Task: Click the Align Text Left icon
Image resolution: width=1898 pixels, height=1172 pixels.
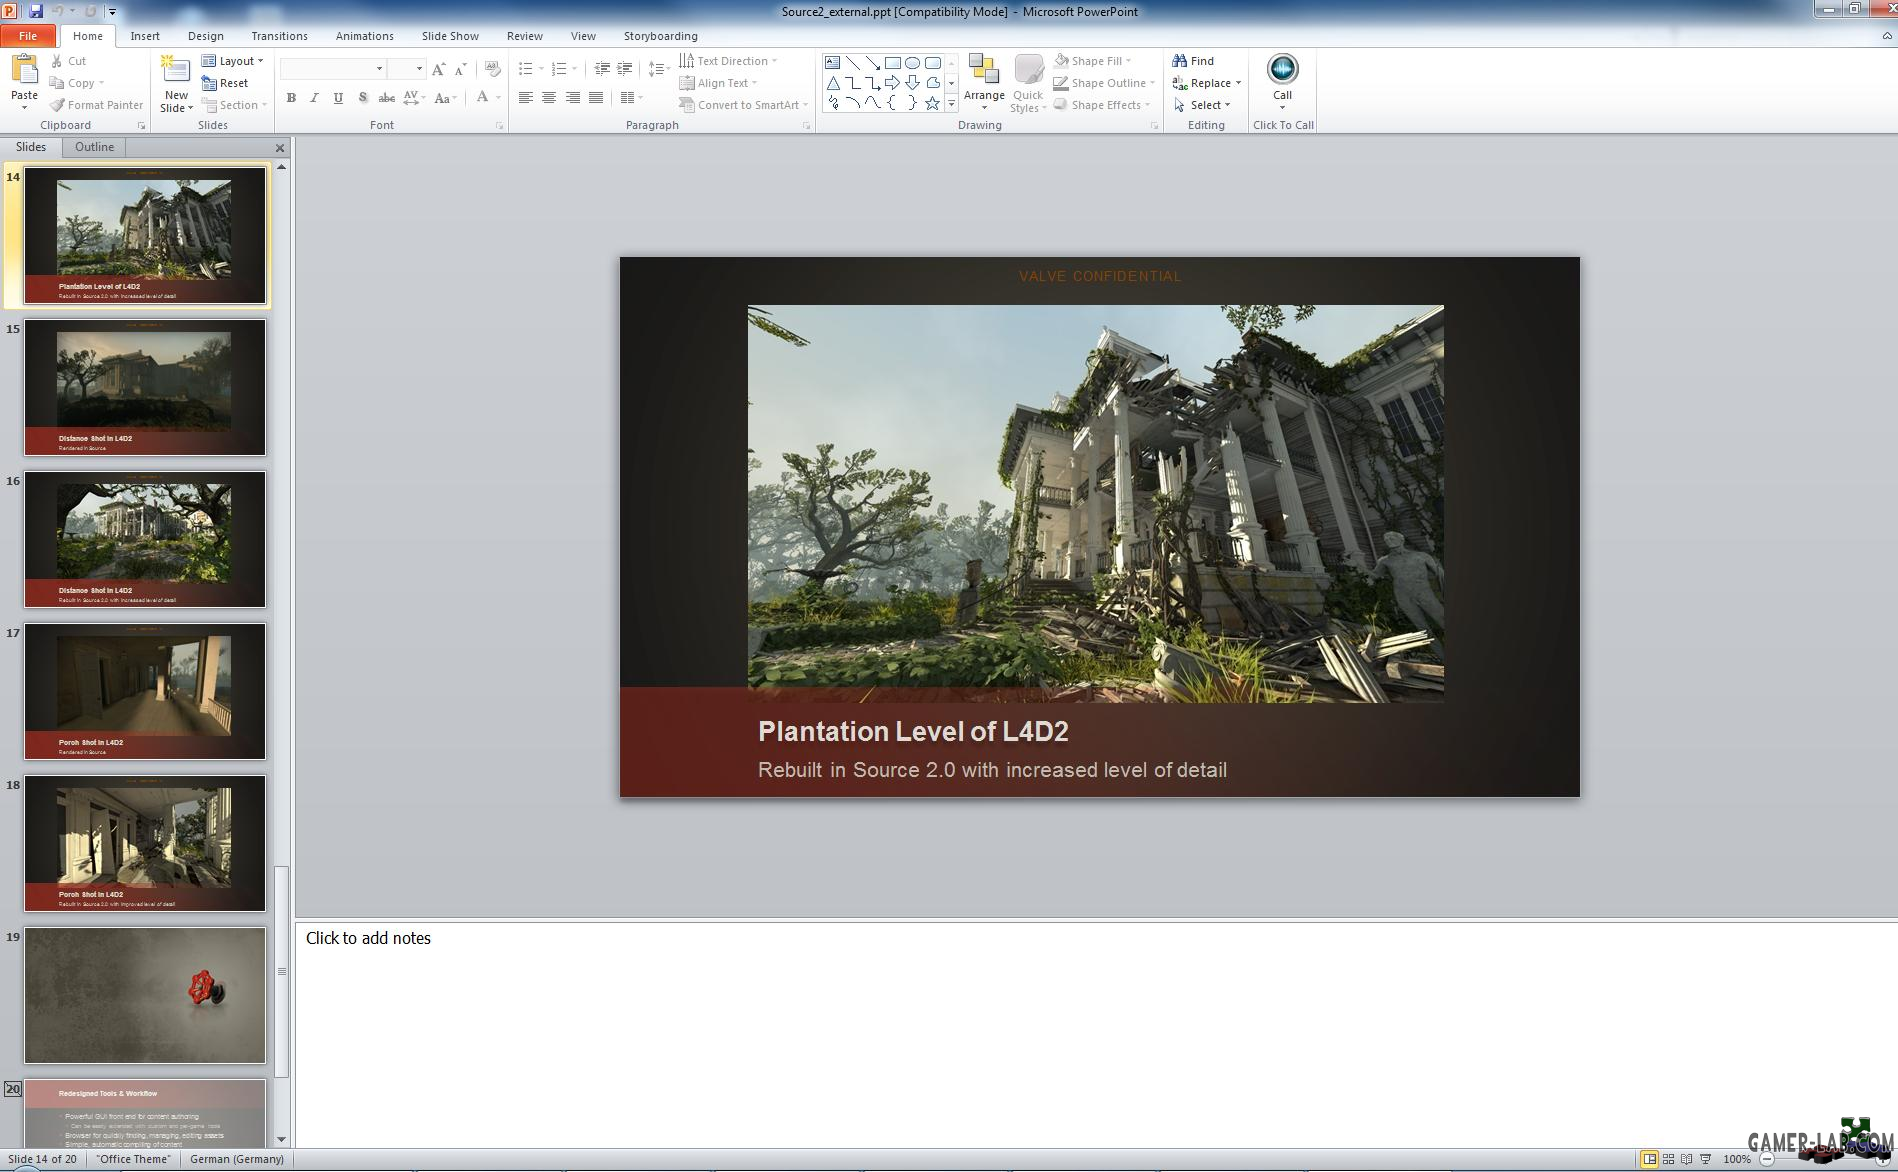Action: [525, 98]
